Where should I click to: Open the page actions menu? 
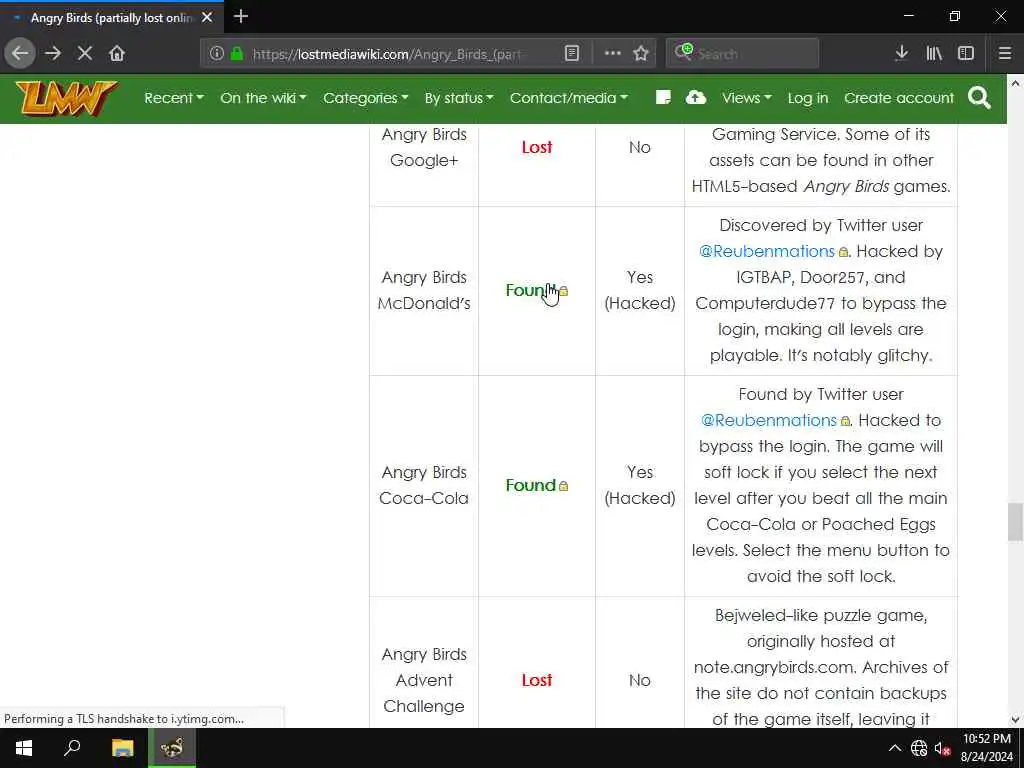click(x=613, y=54)
